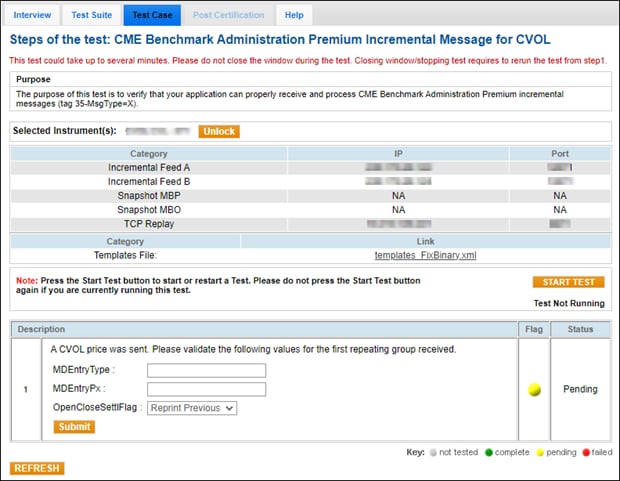This screenshot has width=620, height=481.
Task: Open the Help tab
Action: point(294,15)
